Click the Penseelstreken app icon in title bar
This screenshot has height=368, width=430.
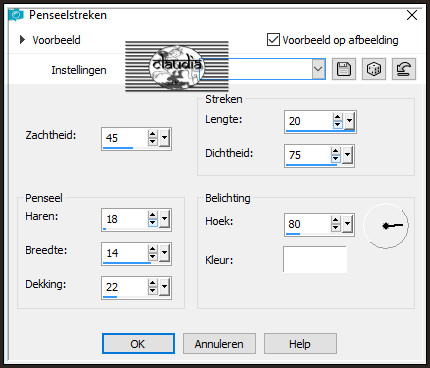pos(16,15)
